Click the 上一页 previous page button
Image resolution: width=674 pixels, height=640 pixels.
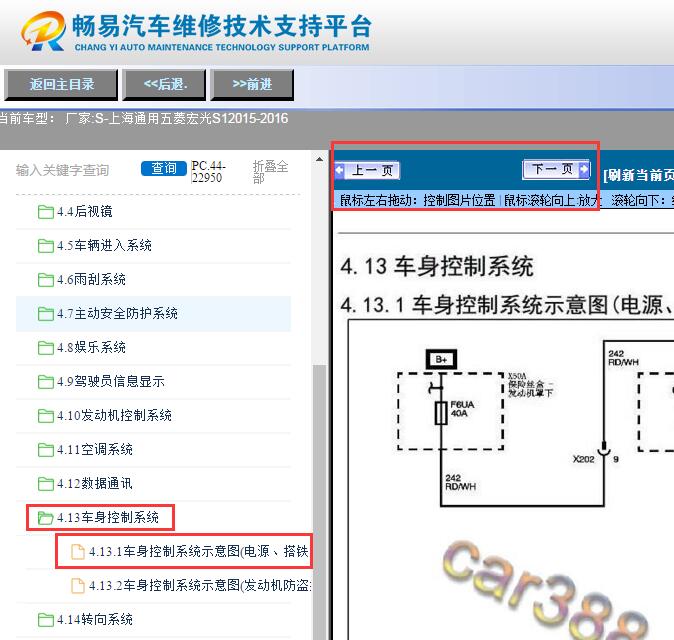pyautogui.click(x=368, y=170)
